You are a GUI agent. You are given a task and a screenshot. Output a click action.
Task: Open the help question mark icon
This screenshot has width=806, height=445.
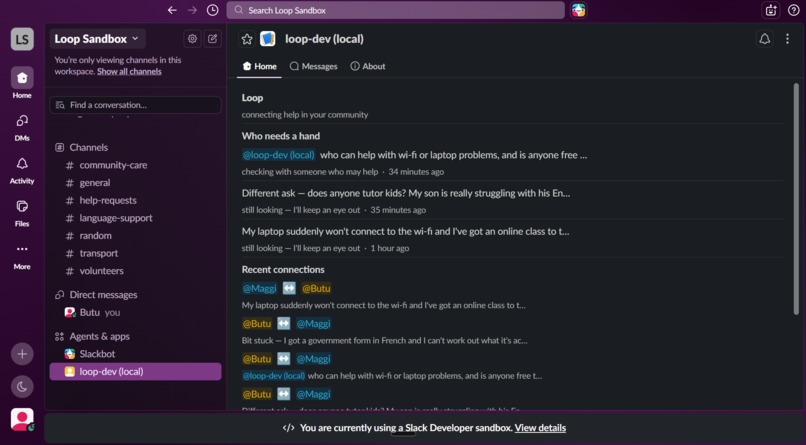[x=793, y=10]
